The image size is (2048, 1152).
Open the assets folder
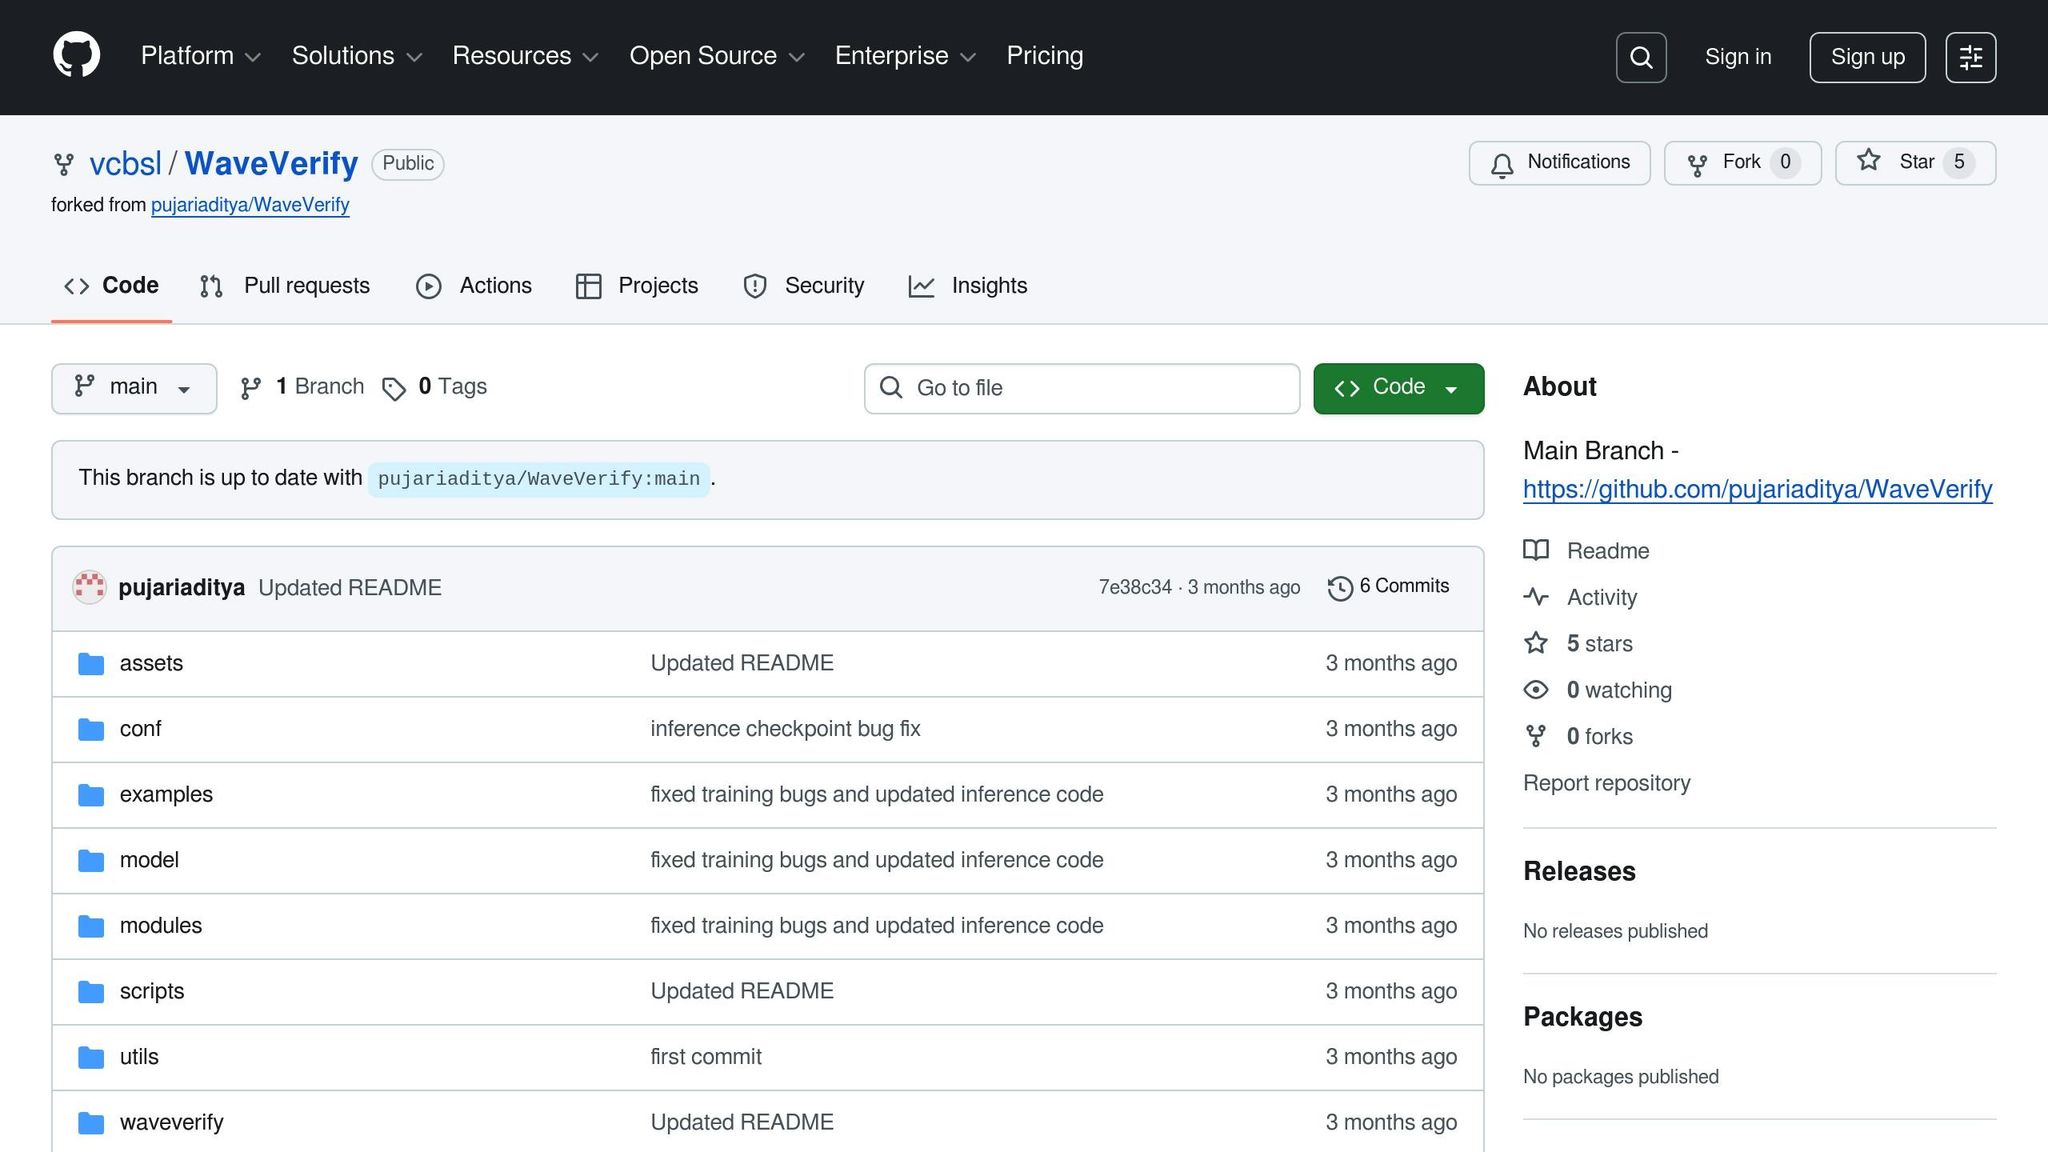tap(151, 663)
